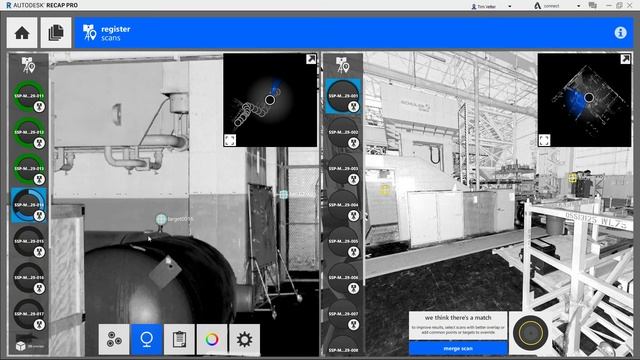Select three-point registration tool
This screenshot has width=640, height=360.
[x=114, y=339]
